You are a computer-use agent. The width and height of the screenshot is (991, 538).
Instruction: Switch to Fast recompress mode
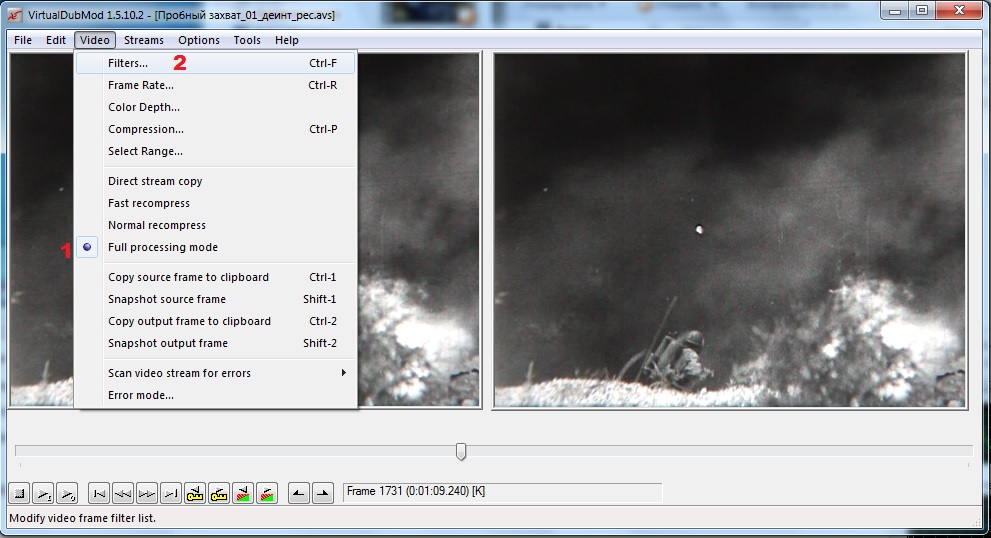tap(216, 203)
